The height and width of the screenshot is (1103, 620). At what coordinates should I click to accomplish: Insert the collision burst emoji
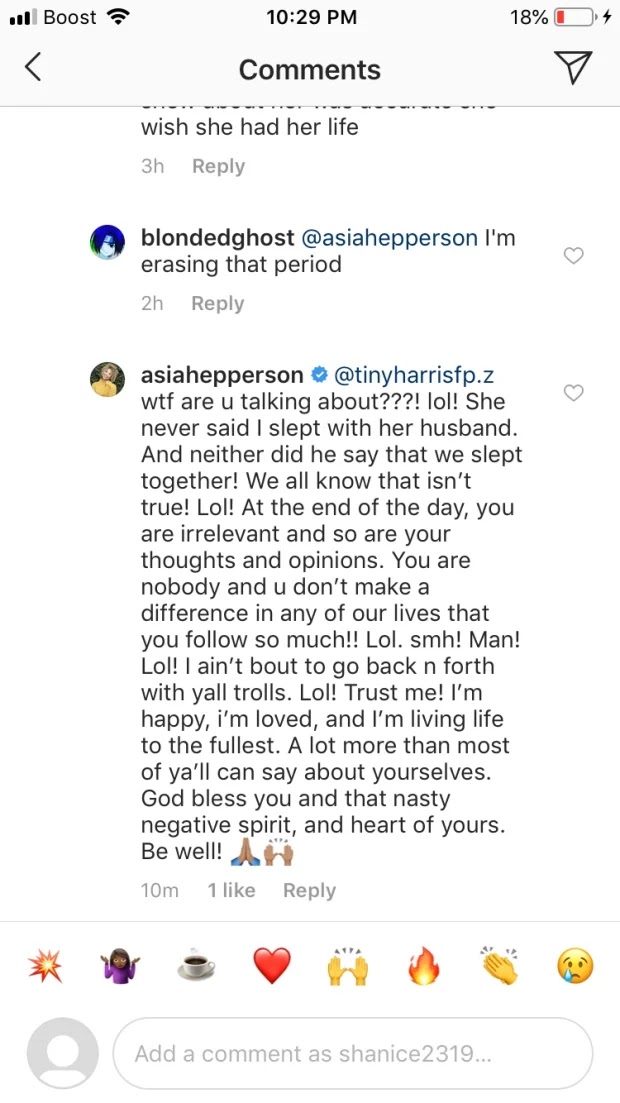click(x=44, y=966)
